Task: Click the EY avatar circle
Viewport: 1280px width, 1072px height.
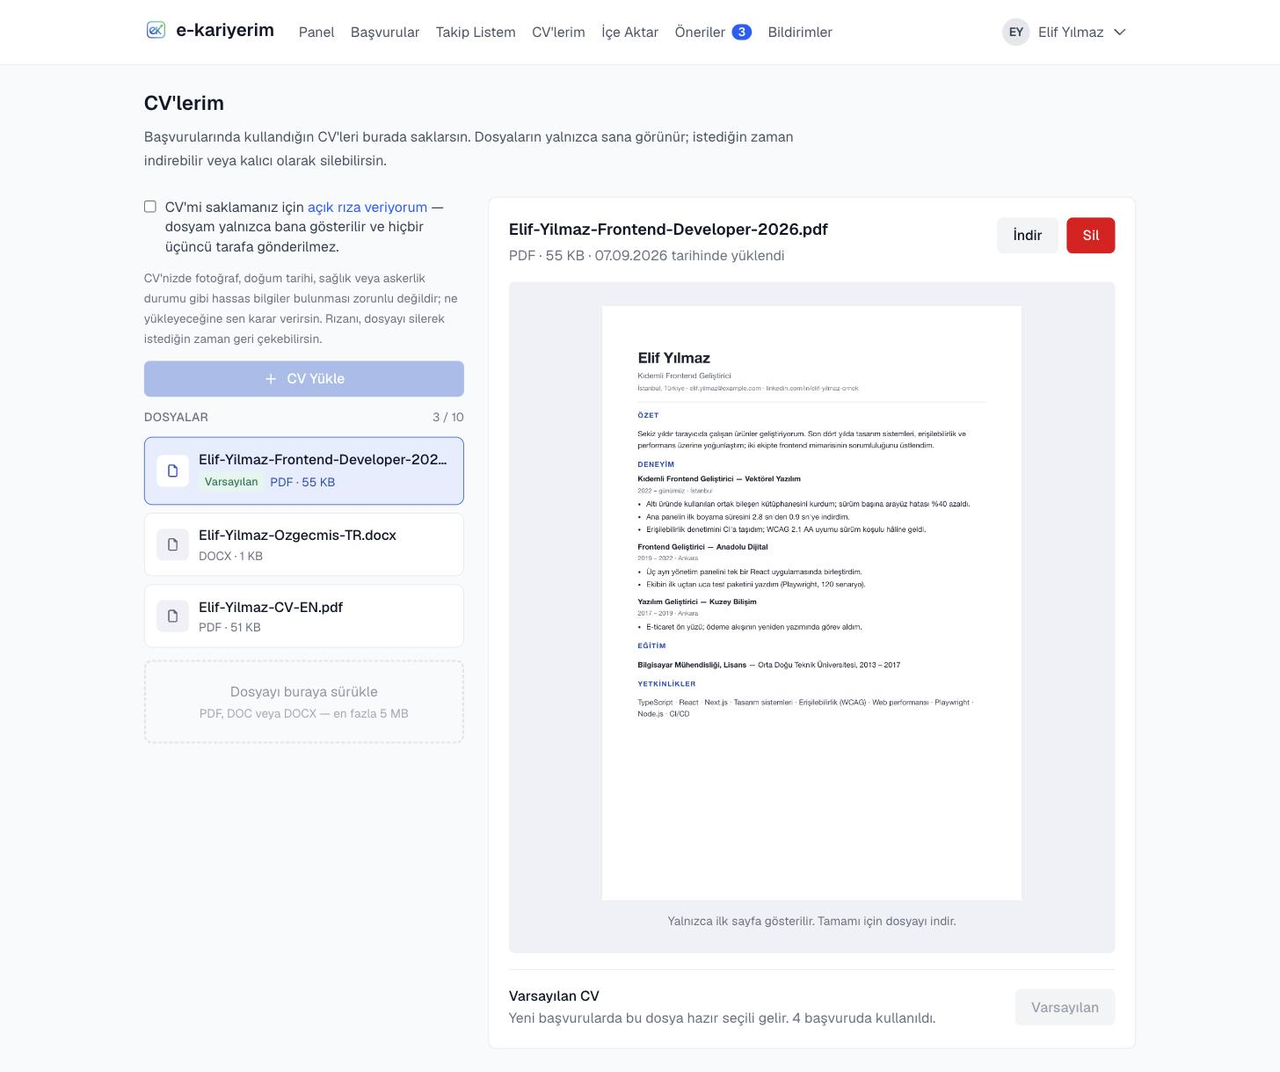Action: click(1016, 32)
